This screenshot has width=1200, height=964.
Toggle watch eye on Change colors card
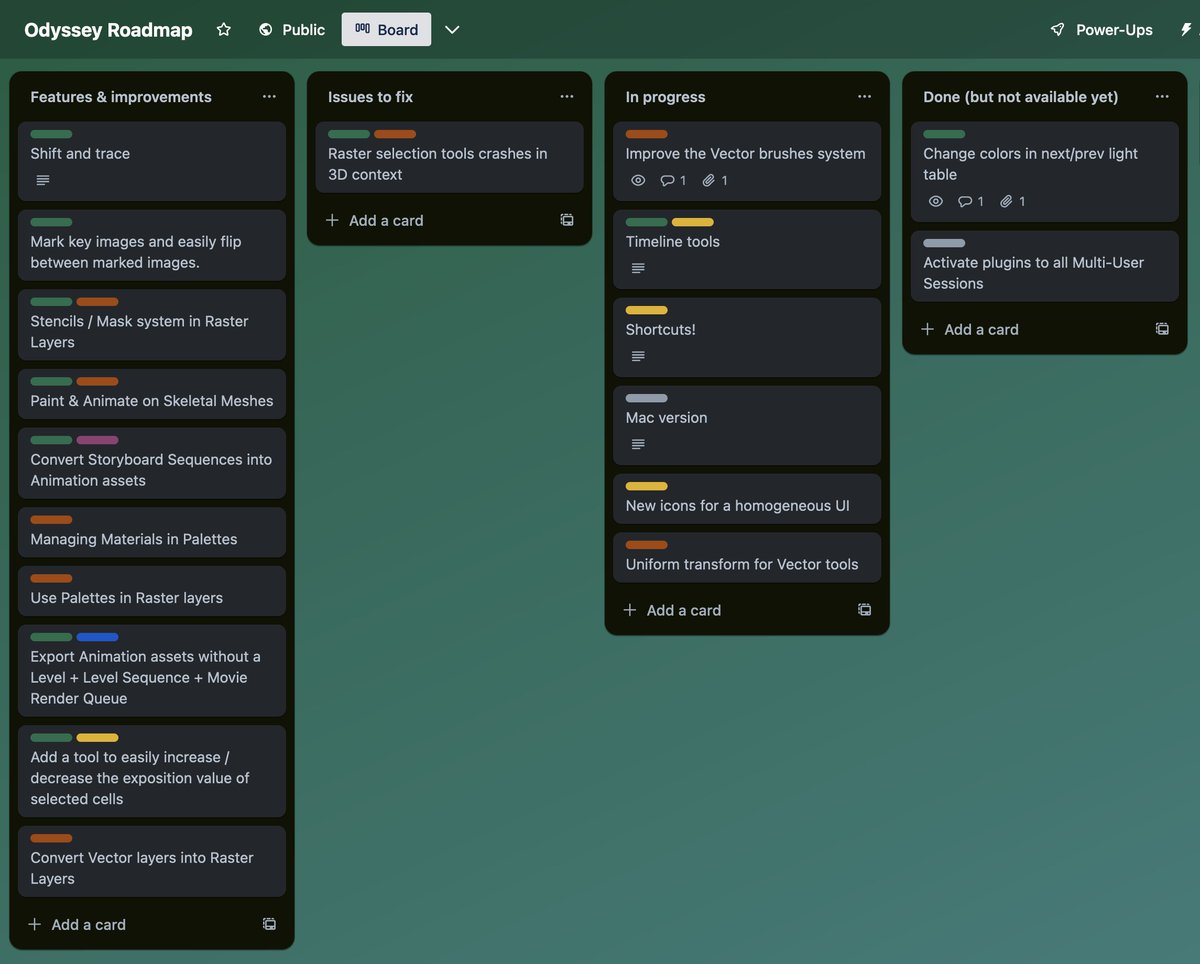click(x=936, y=201)
